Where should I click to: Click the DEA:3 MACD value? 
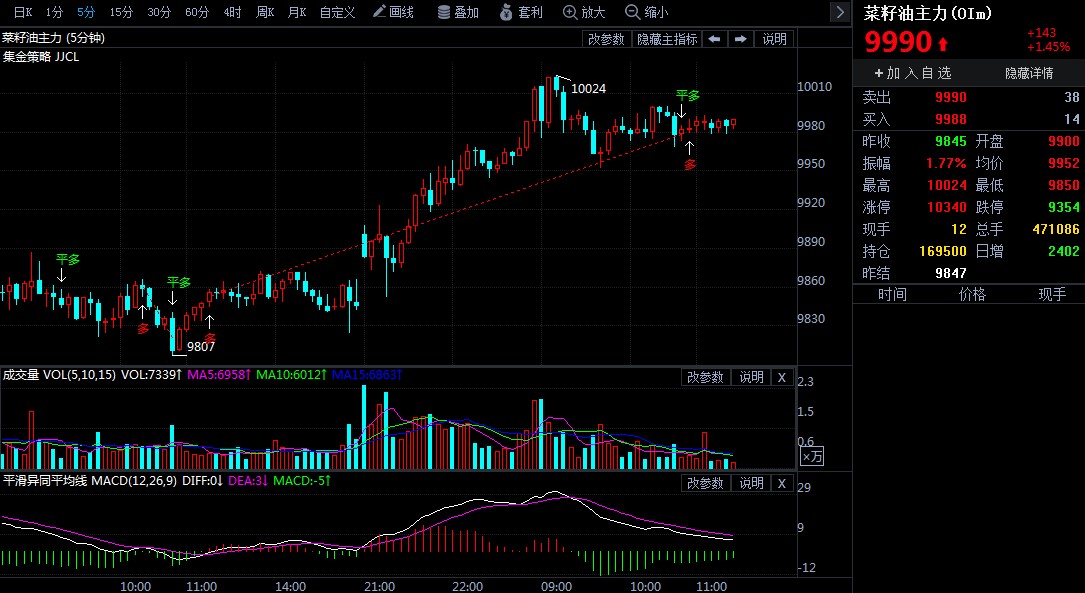248,480
